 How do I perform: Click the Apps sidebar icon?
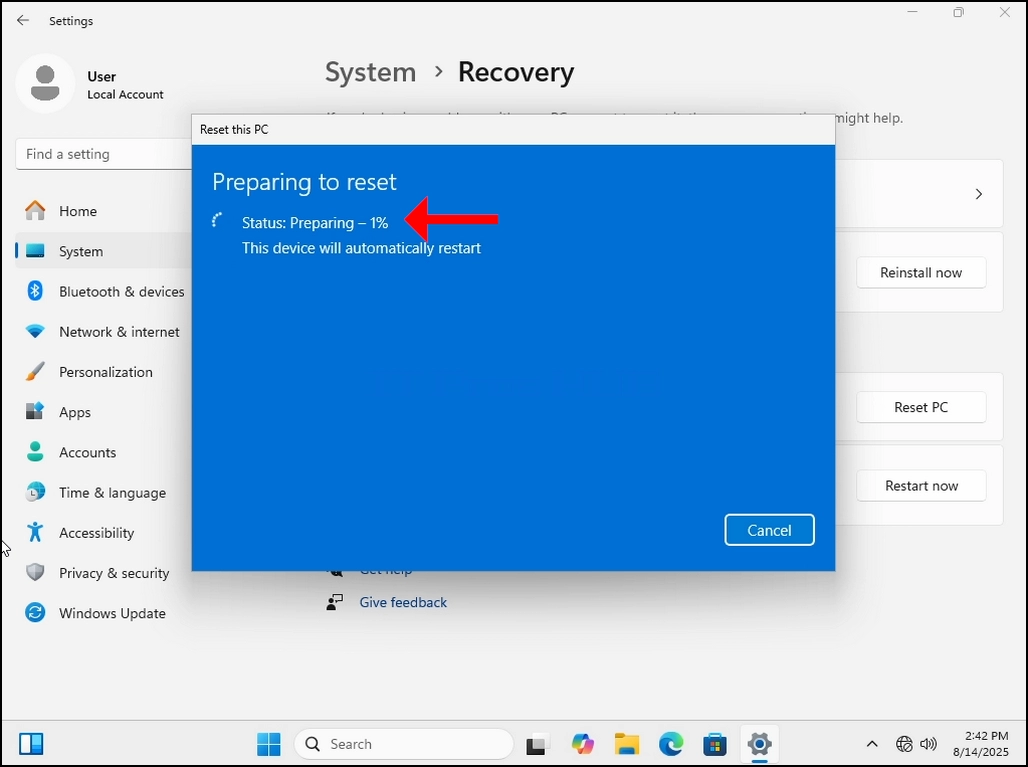tap(35, 411)
